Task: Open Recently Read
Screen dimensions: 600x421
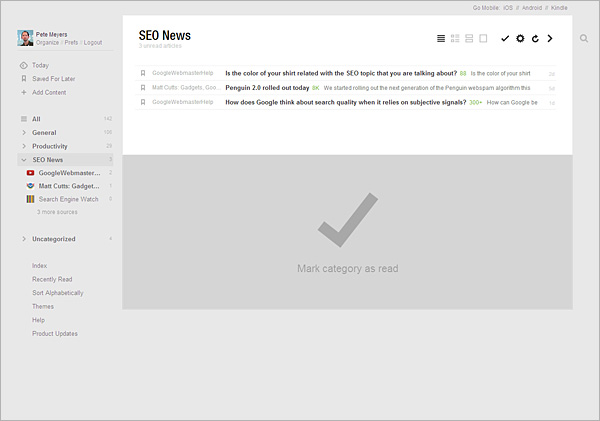Action: [x=52, y=279]
